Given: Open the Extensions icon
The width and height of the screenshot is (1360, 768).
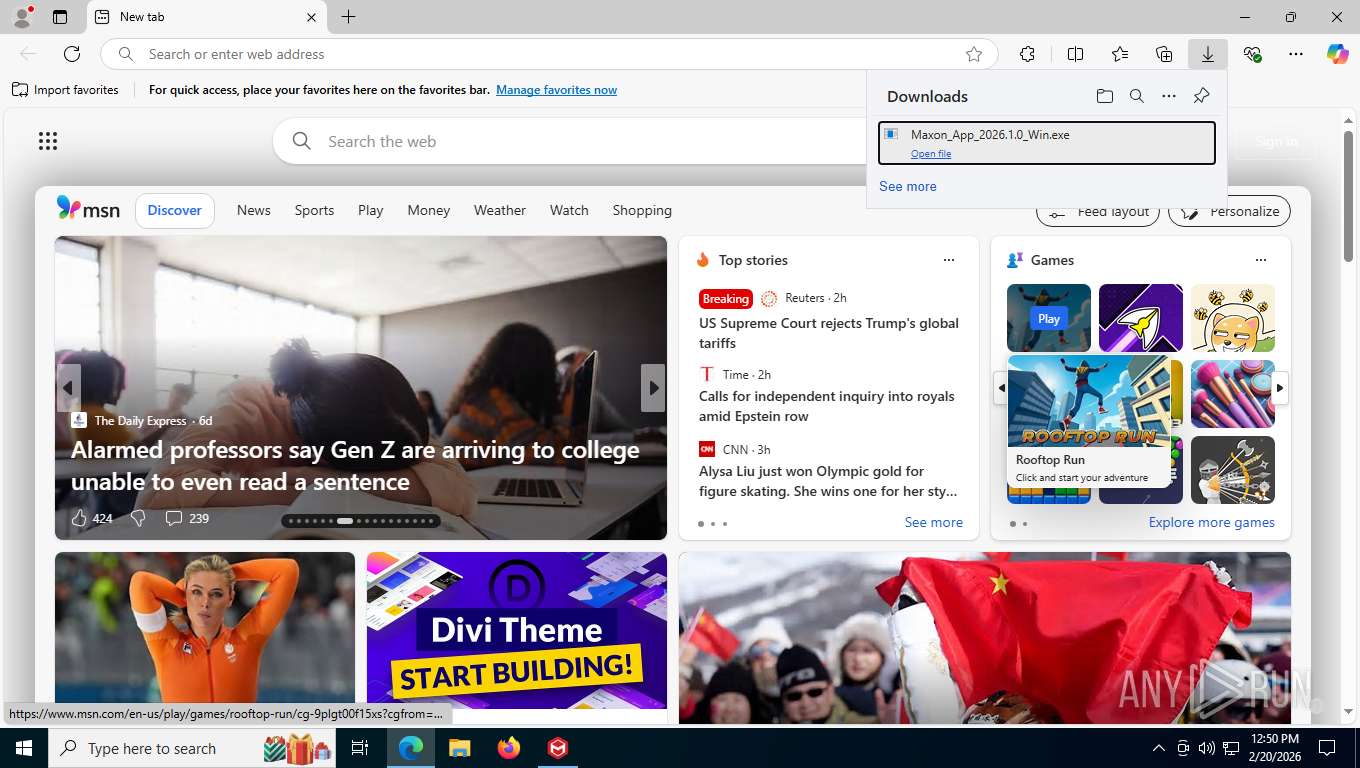Looking at the screenshot, I should pos(1027,54).
